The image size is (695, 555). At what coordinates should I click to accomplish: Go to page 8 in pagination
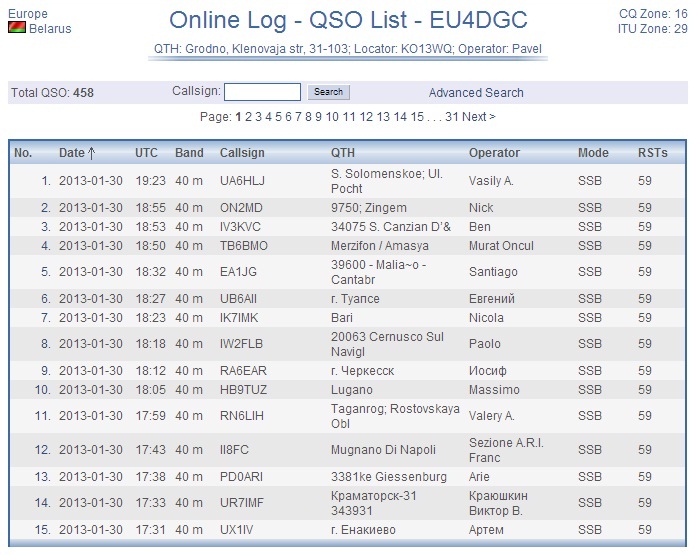pyautogui.click(x=308, y=117)
